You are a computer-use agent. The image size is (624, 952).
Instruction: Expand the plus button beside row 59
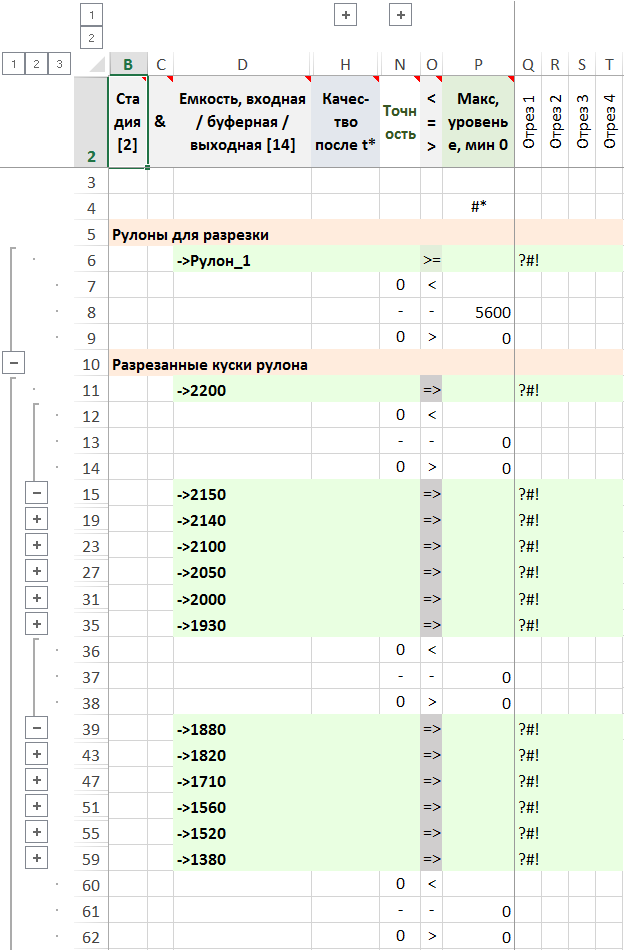tap(36, 858)
